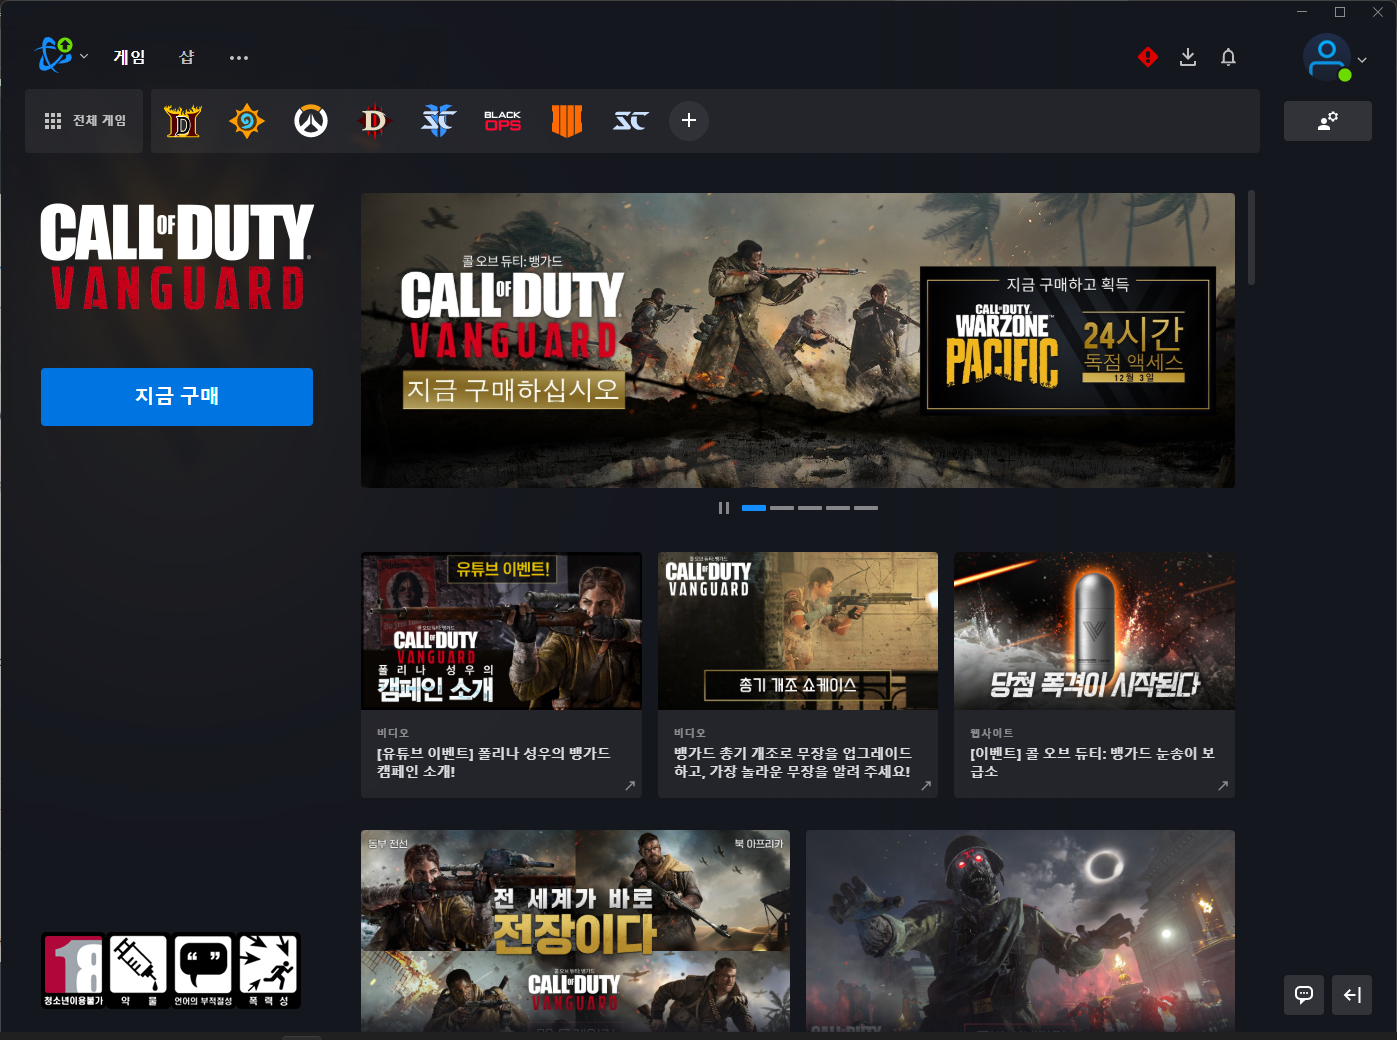Open the 전체 게임 grid

pyautogui.click(x=85, y=120)
